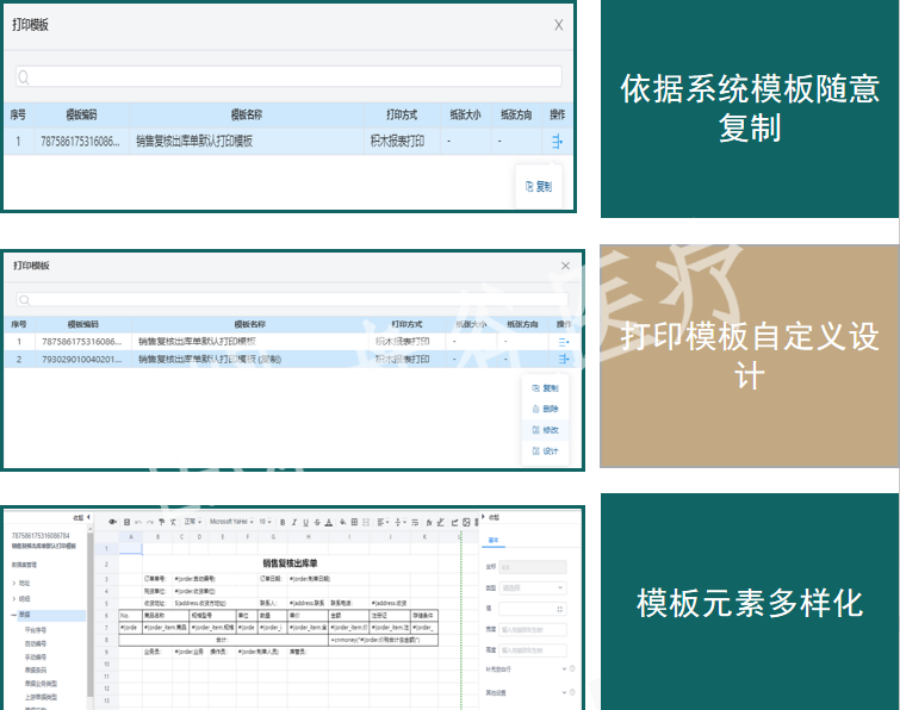Click the 合计 cell in row 8
Image resolution: width=900 pixels, height=710 pixels.
[x=222, y=640]
